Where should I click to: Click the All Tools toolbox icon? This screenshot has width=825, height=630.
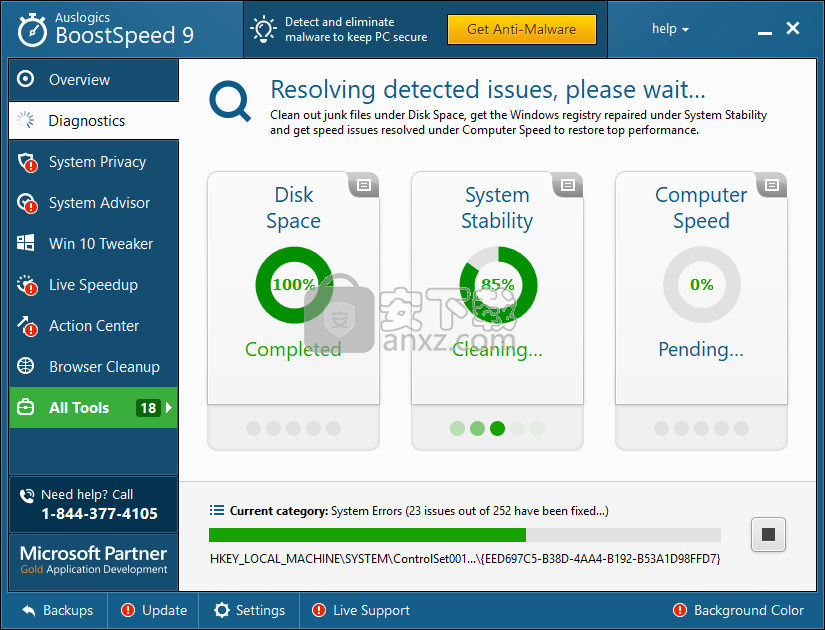pyautogui.click(x=25, y=407)
